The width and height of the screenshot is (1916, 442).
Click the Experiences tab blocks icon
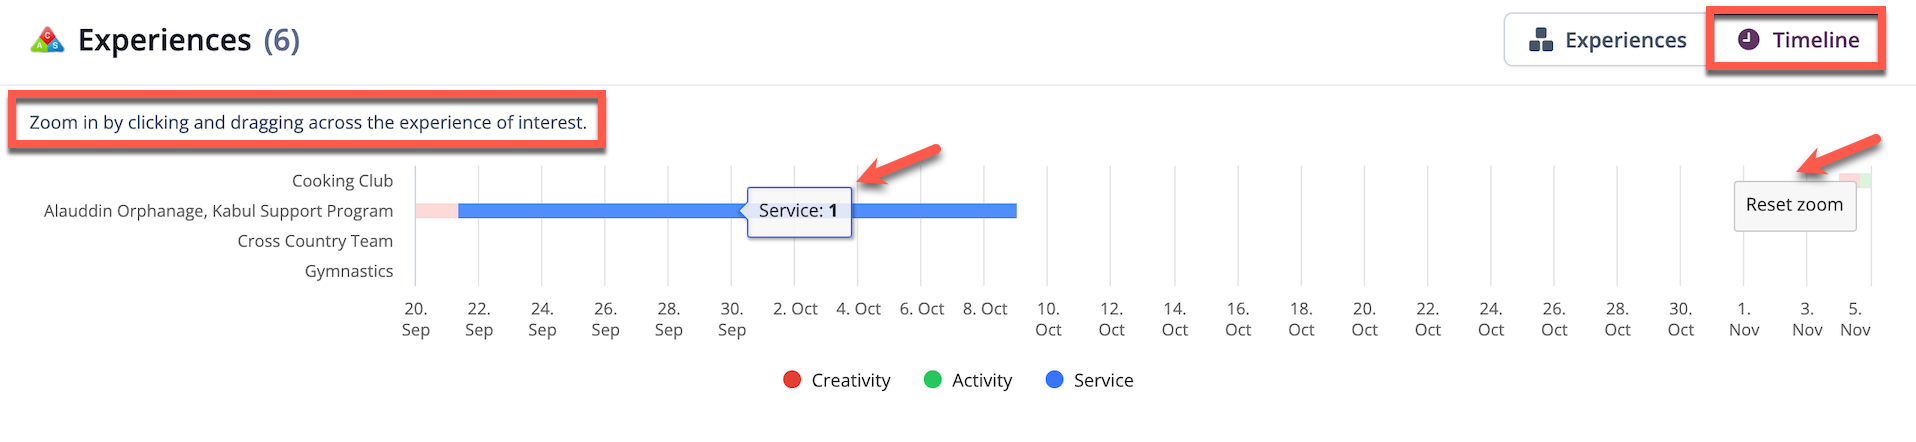[x=1541, y=40]
